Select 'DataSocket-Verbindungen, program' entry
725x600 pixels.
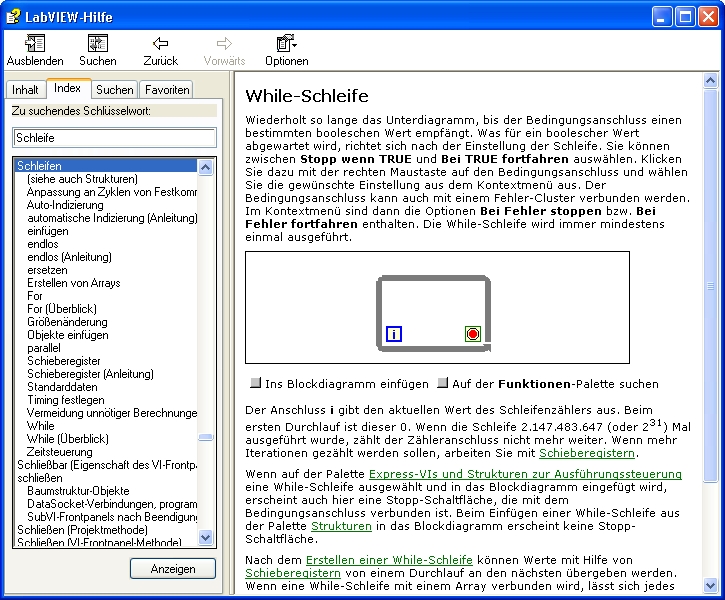[112, 503]
